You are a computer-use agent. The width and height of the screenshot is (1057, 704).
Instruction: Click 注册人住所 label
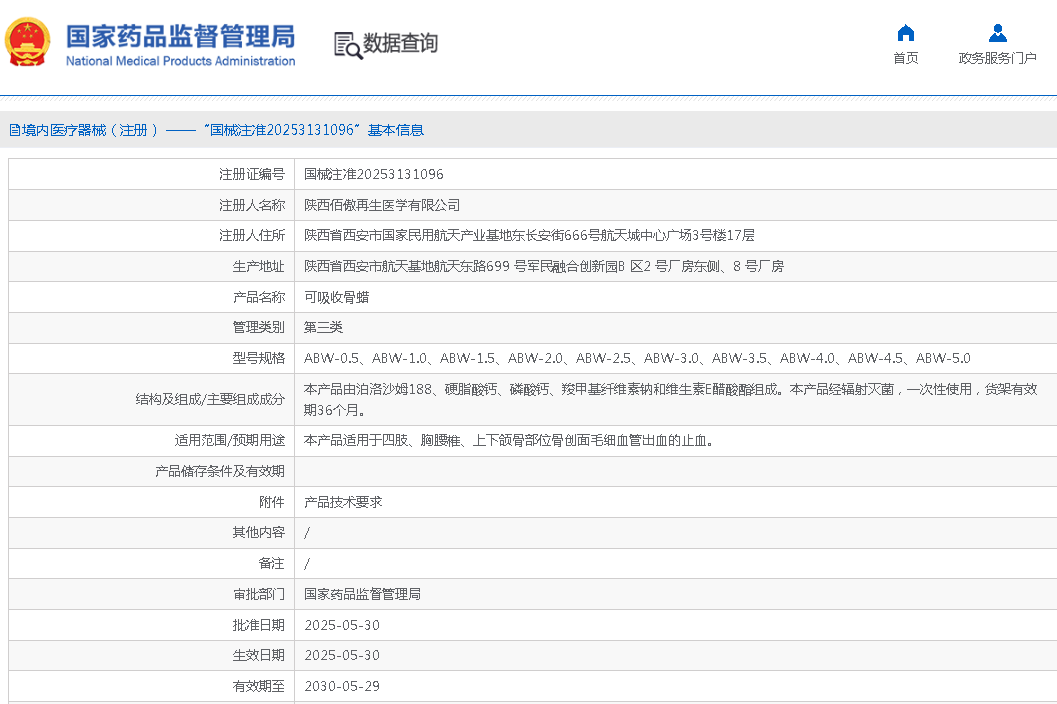tap(251, 235)
